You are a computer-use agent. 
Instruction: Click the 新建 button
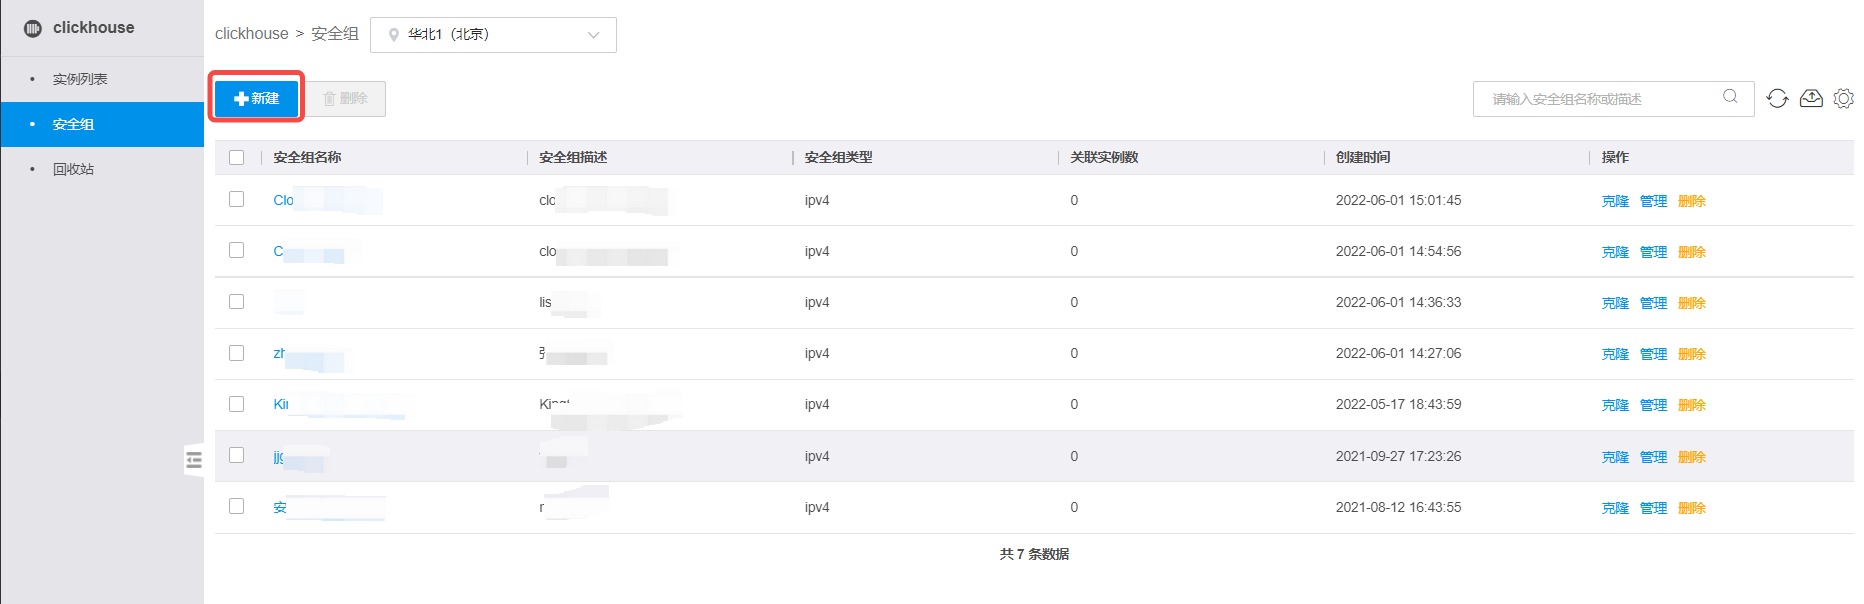(x=257, y=98)
